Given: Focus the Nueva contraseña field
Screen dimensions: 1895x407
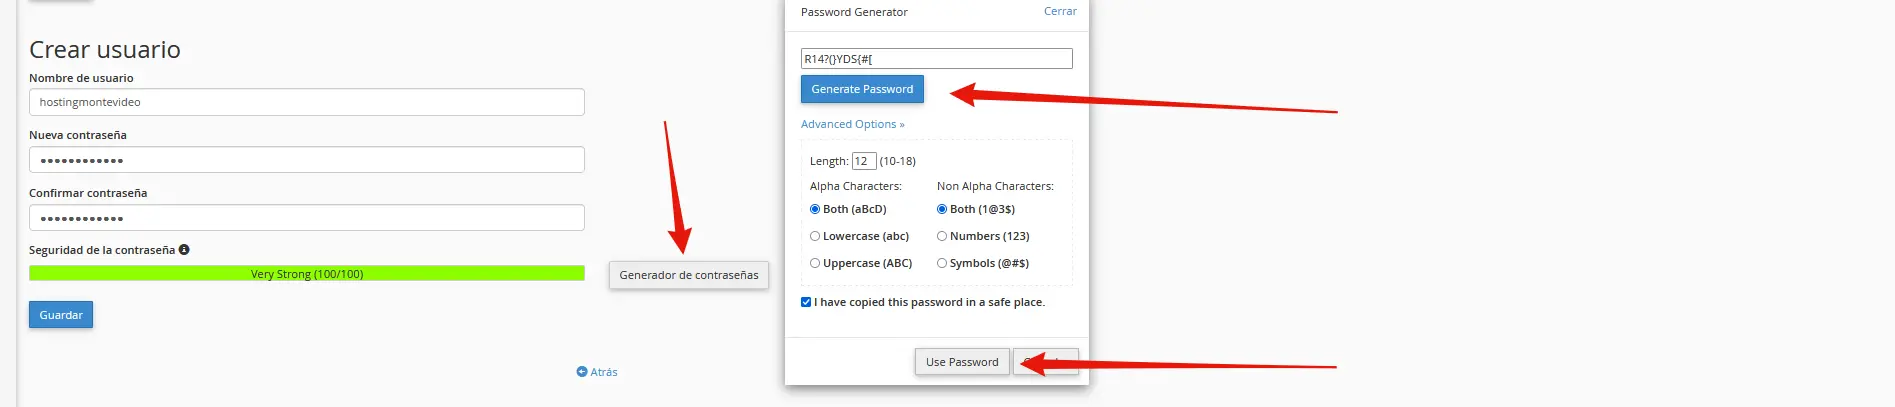Looking at the screenshot, I should click(x=307, y=160).
